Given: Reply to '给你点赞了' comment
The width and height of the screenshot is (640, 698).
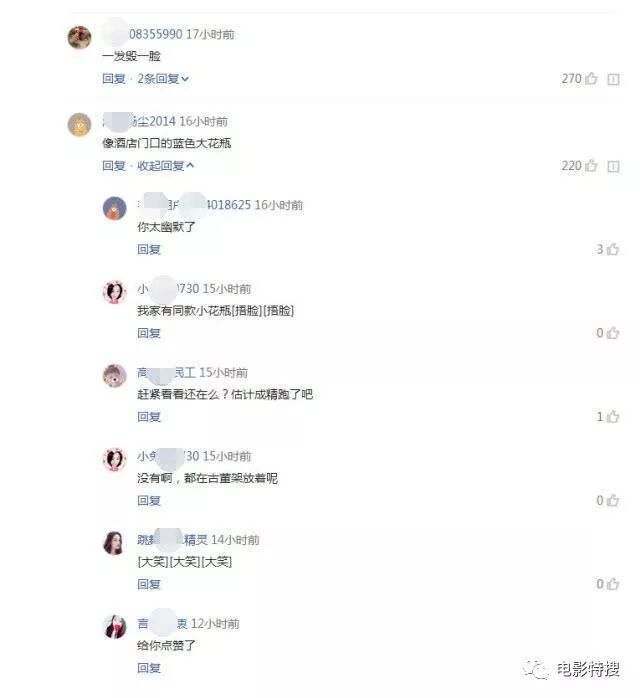Looking at the screenshot, I should [149, 668].
